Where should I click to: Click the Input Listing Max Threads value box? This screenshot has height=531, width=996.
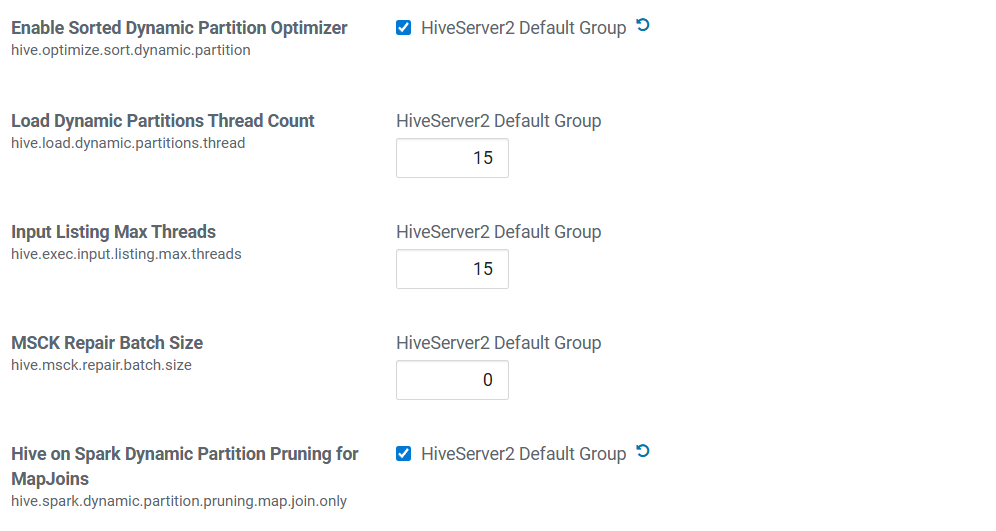click(x=452, y=269)
